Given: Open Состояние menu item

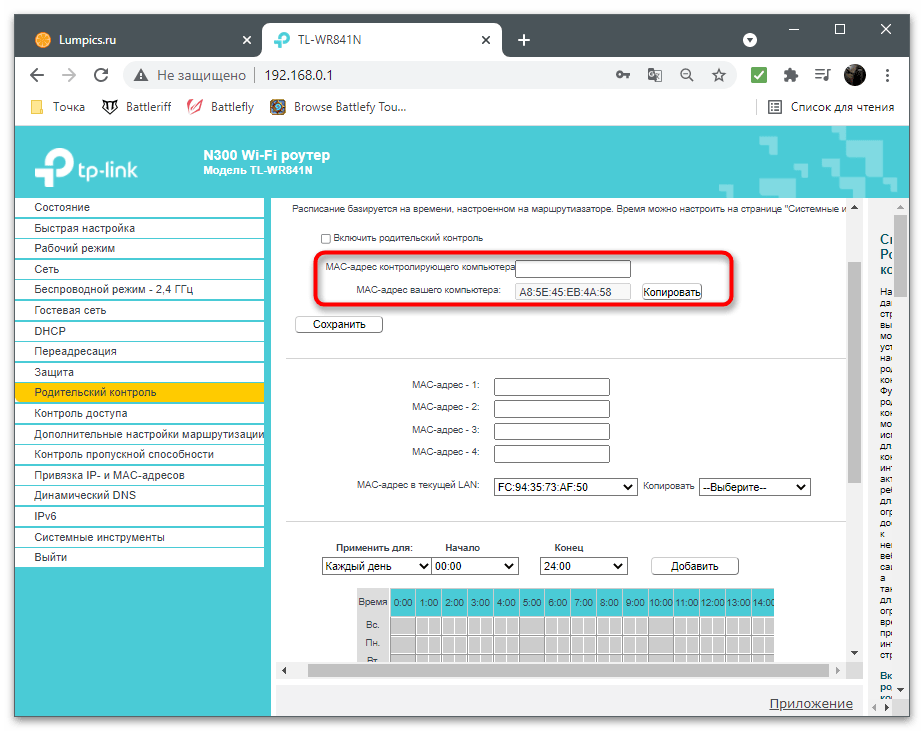Looking at the screenshot, I should 139,208.
